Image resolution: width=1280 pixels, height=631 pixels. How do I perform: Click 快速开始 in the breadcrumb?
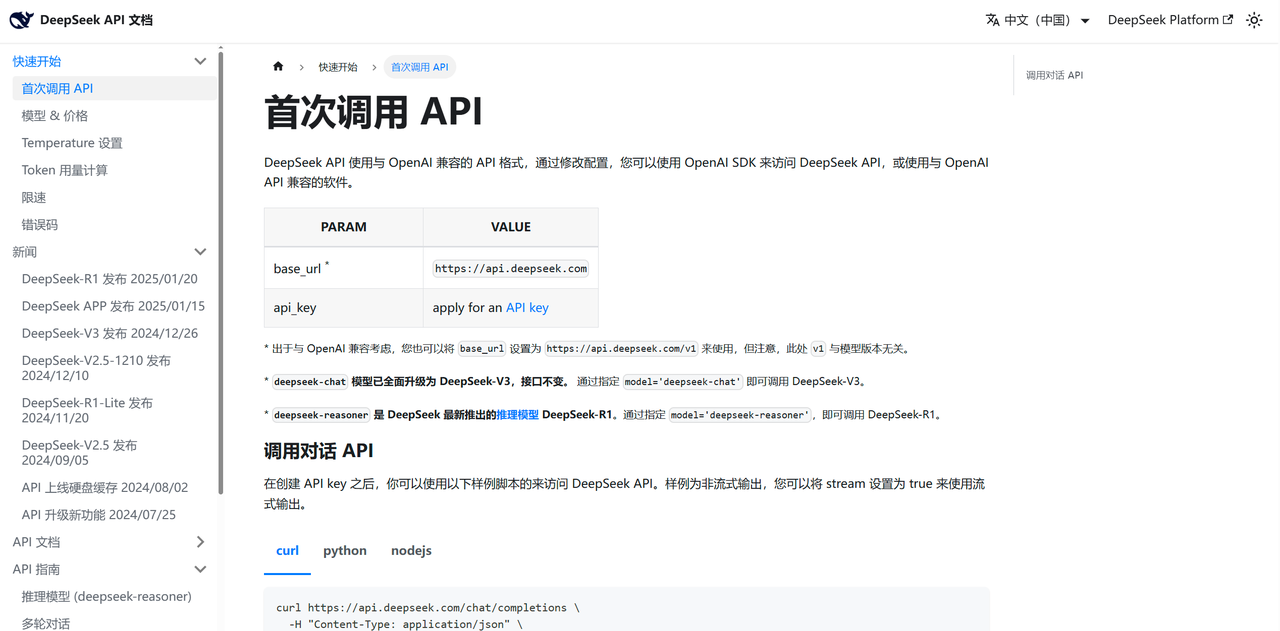click(x=338, y=67)
